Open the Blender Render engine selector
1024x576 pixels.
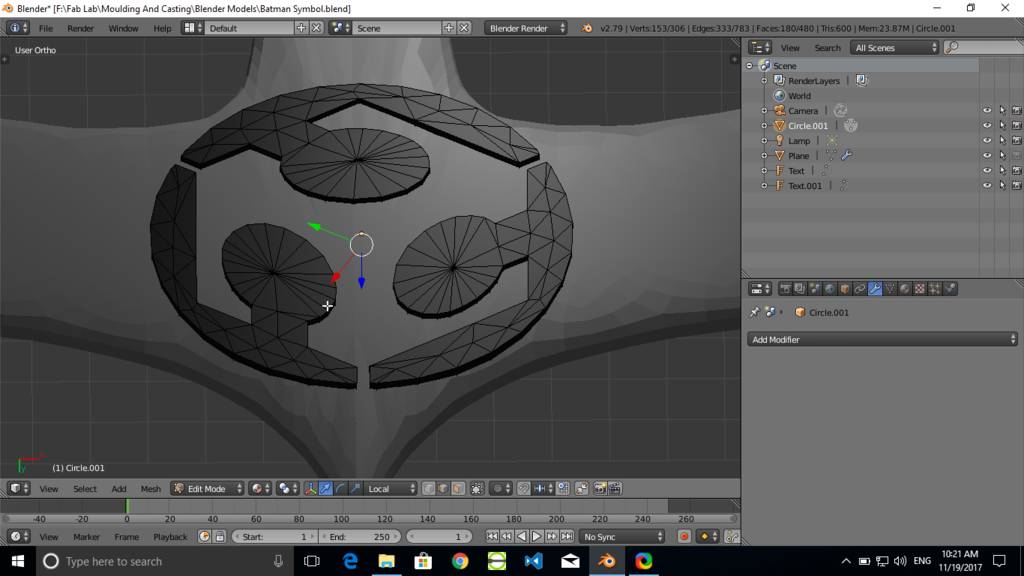525,28
